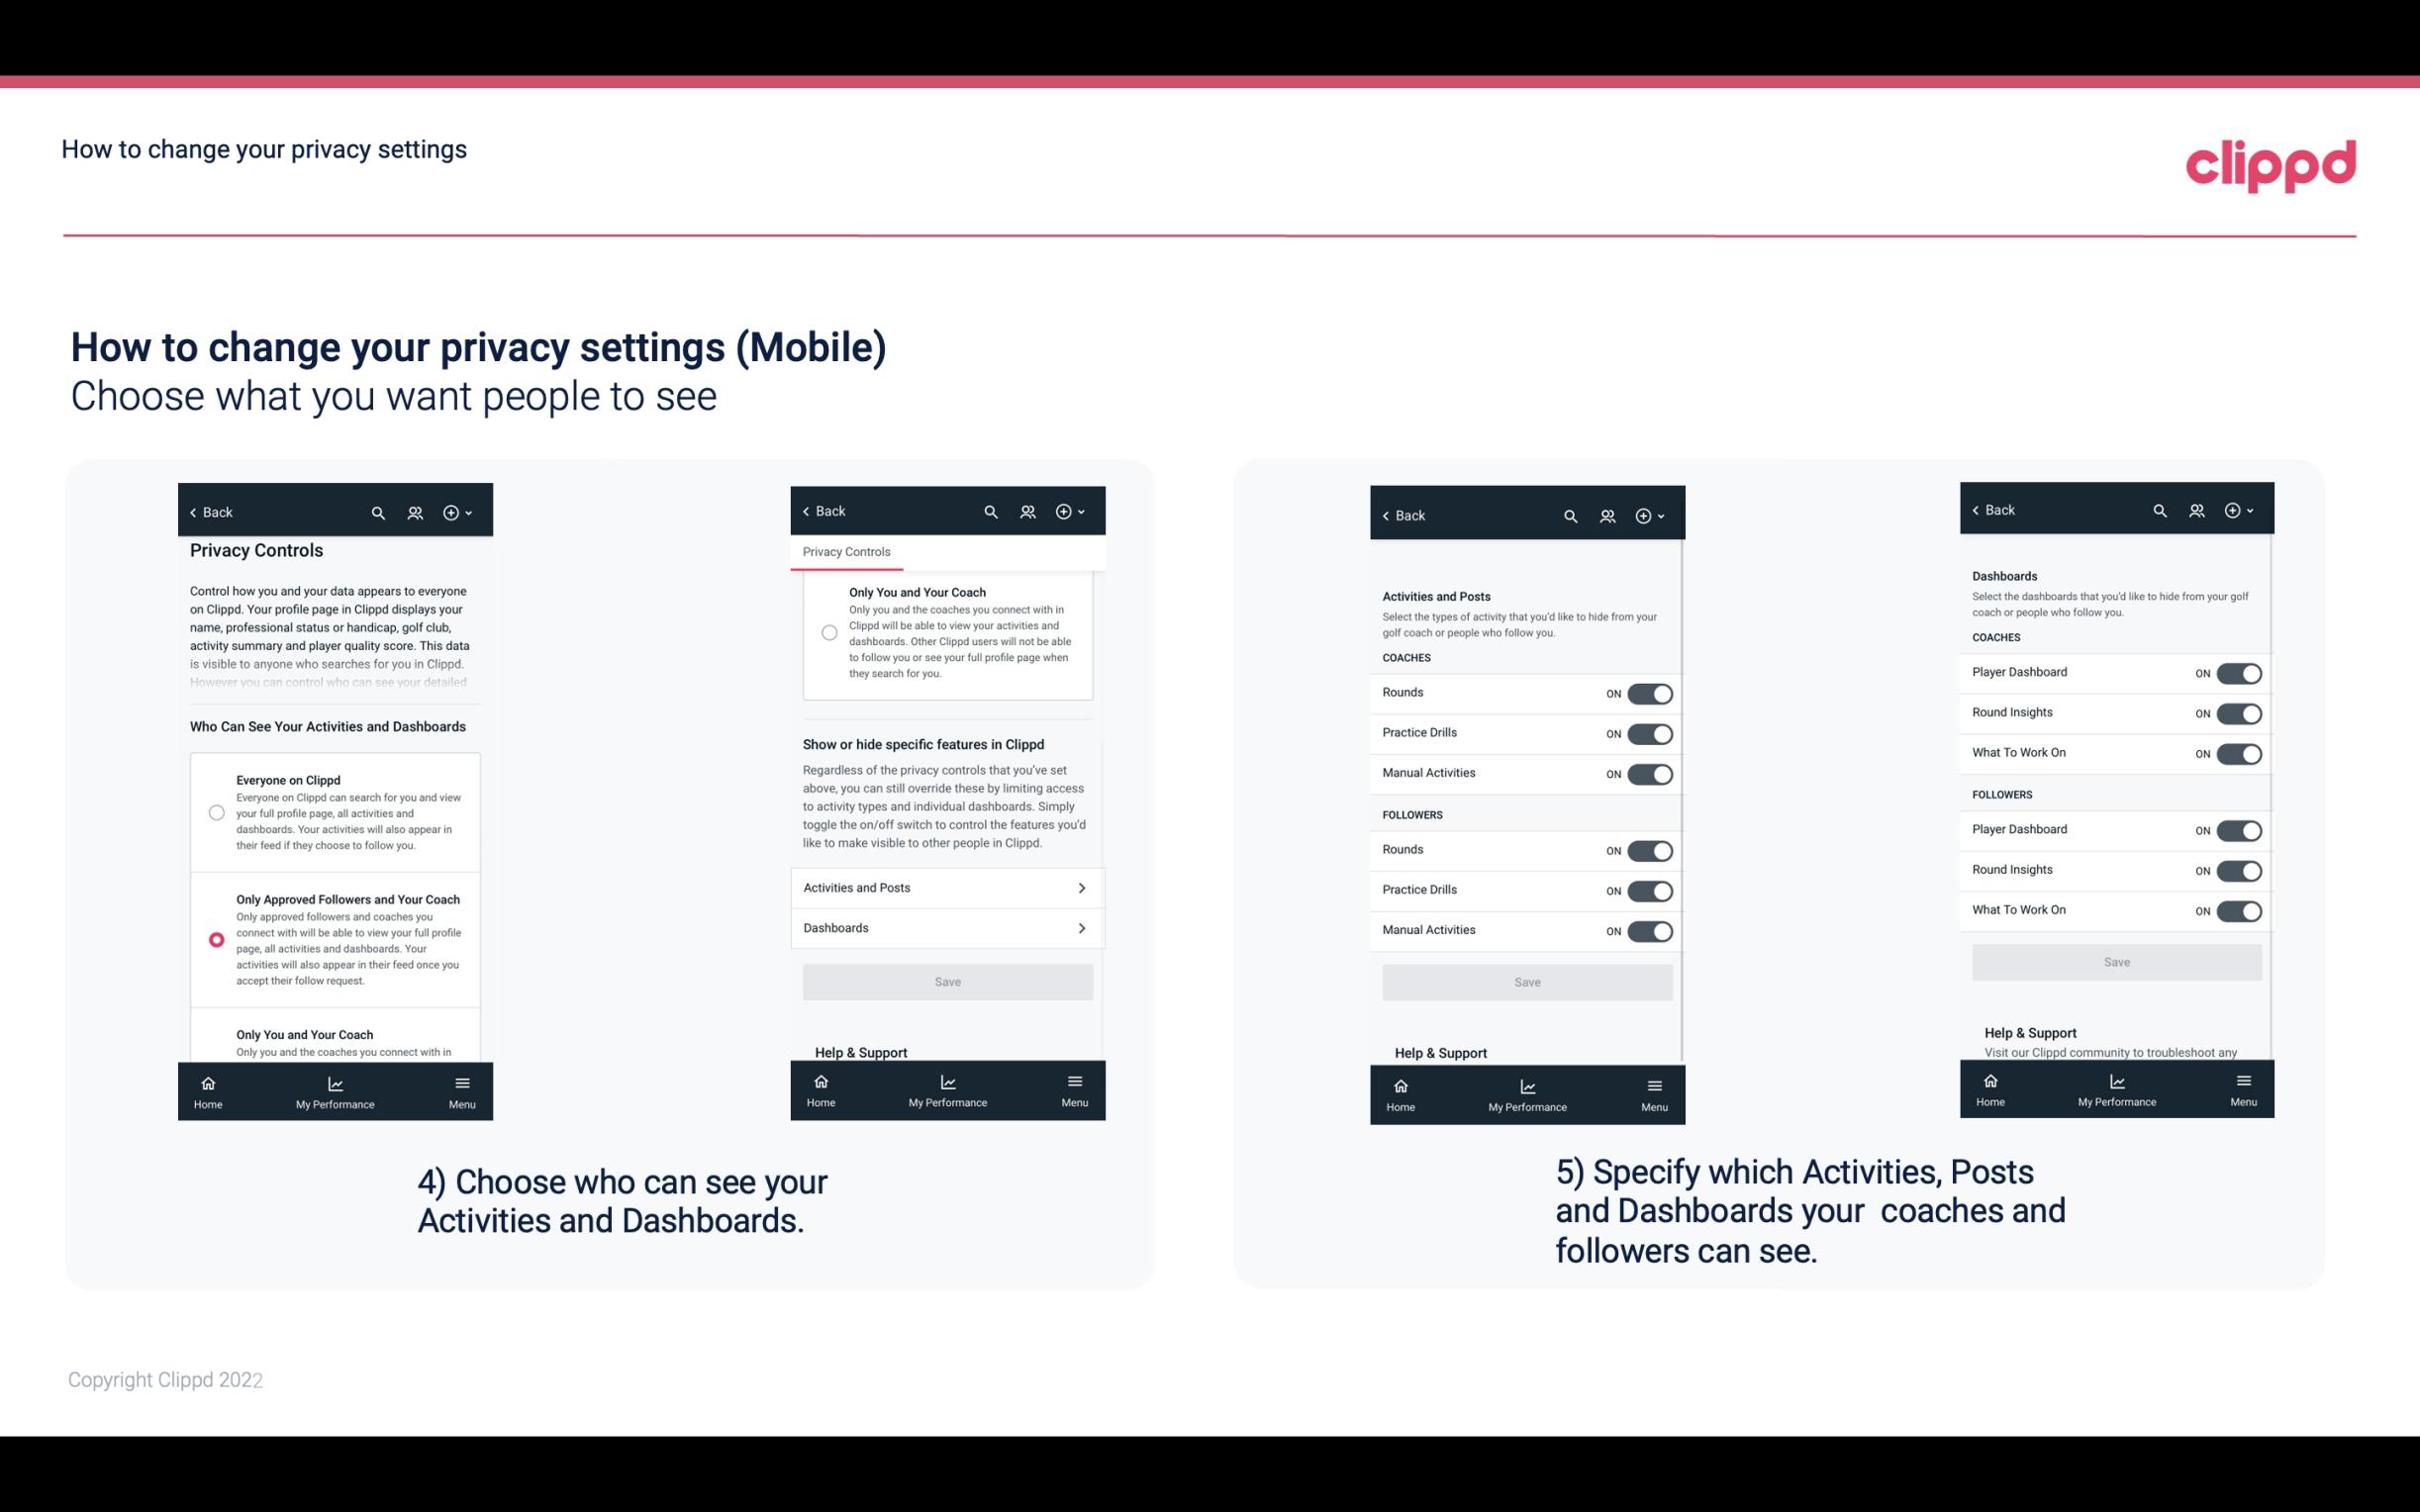Viewport: 2420px width, 1512px height.
Task: Click the Menu icon in bottom navigation
Action: (x=460, y=1084)
